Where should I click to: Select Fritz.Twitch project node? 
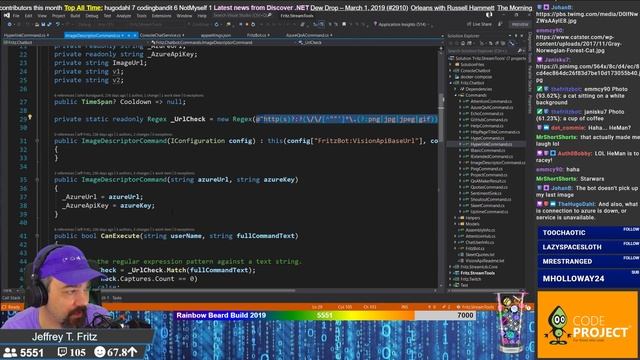(x=471, y=279)
